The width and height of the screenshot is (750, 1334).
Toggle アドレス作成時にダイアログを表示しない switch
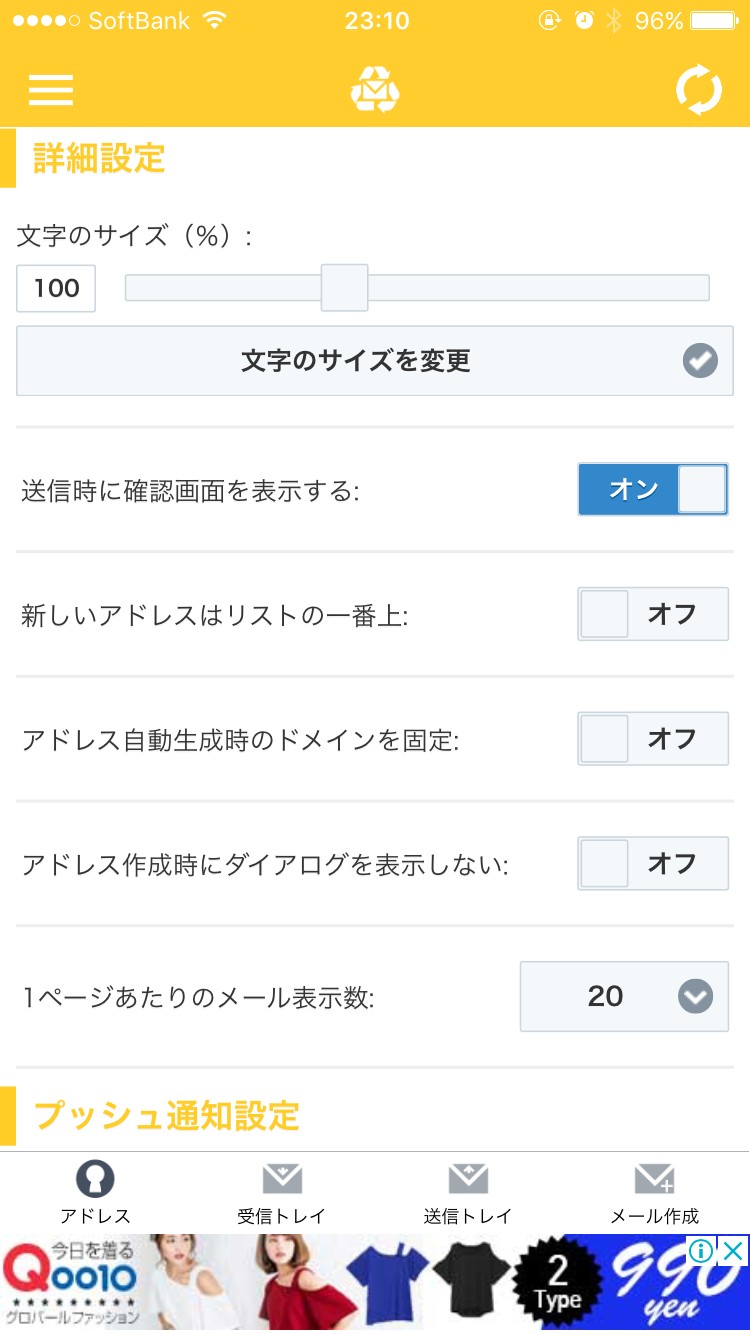tap(653, 864)
